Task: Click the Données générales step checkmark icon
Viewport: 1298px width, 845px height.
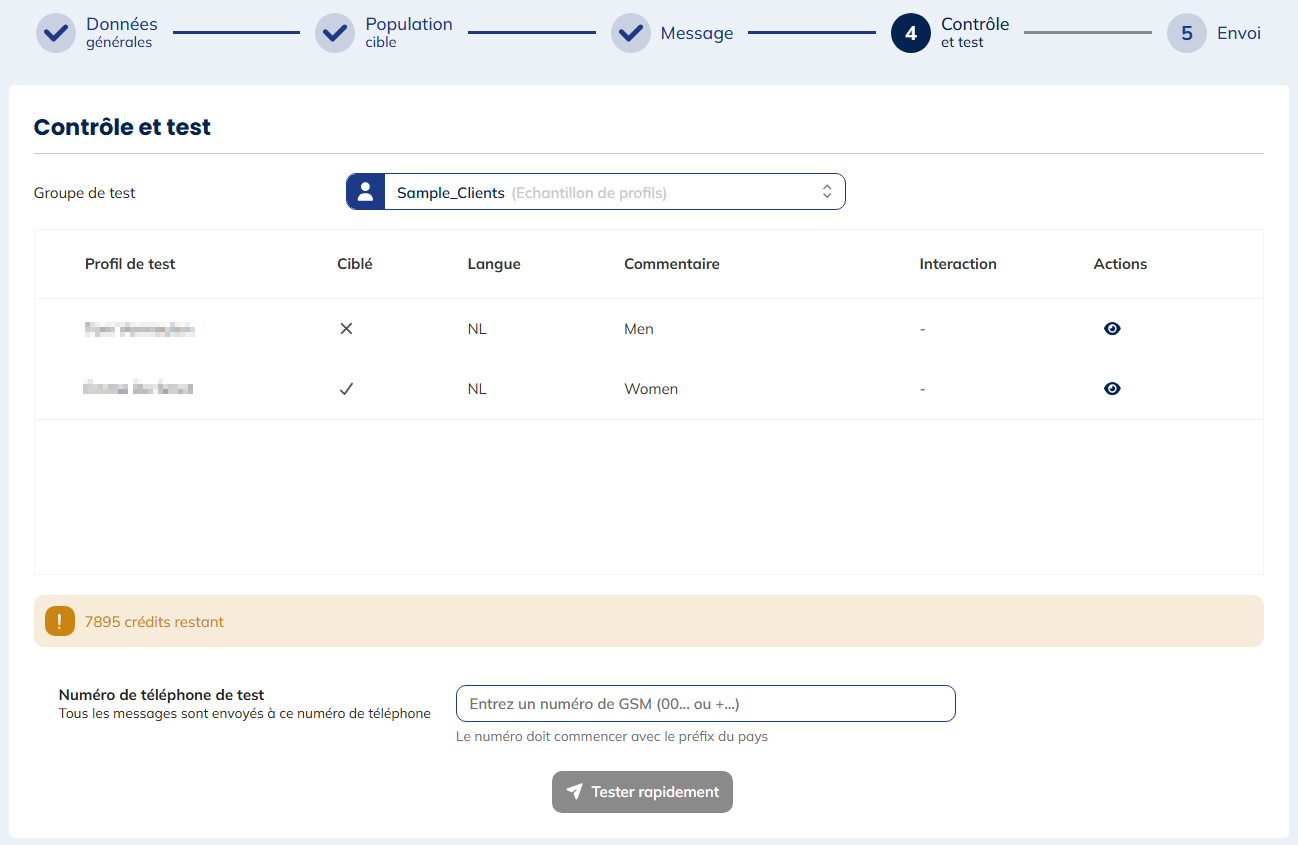Action: (x=56, y=33)
